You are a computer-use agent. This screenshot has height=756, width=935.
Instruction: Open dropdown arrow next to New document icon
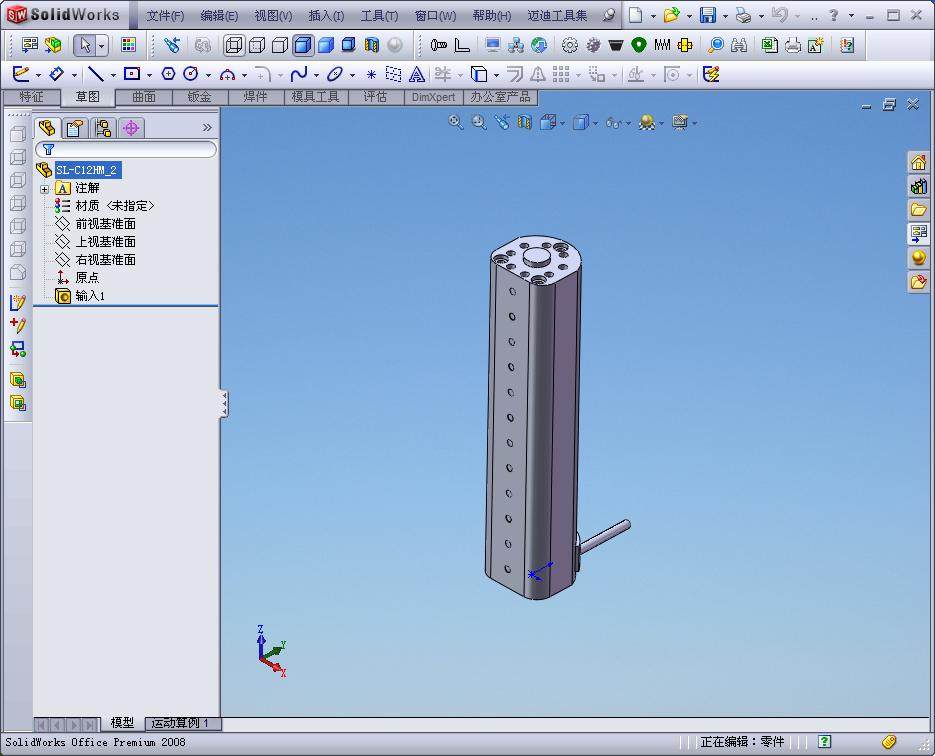[x=653, y=16]
